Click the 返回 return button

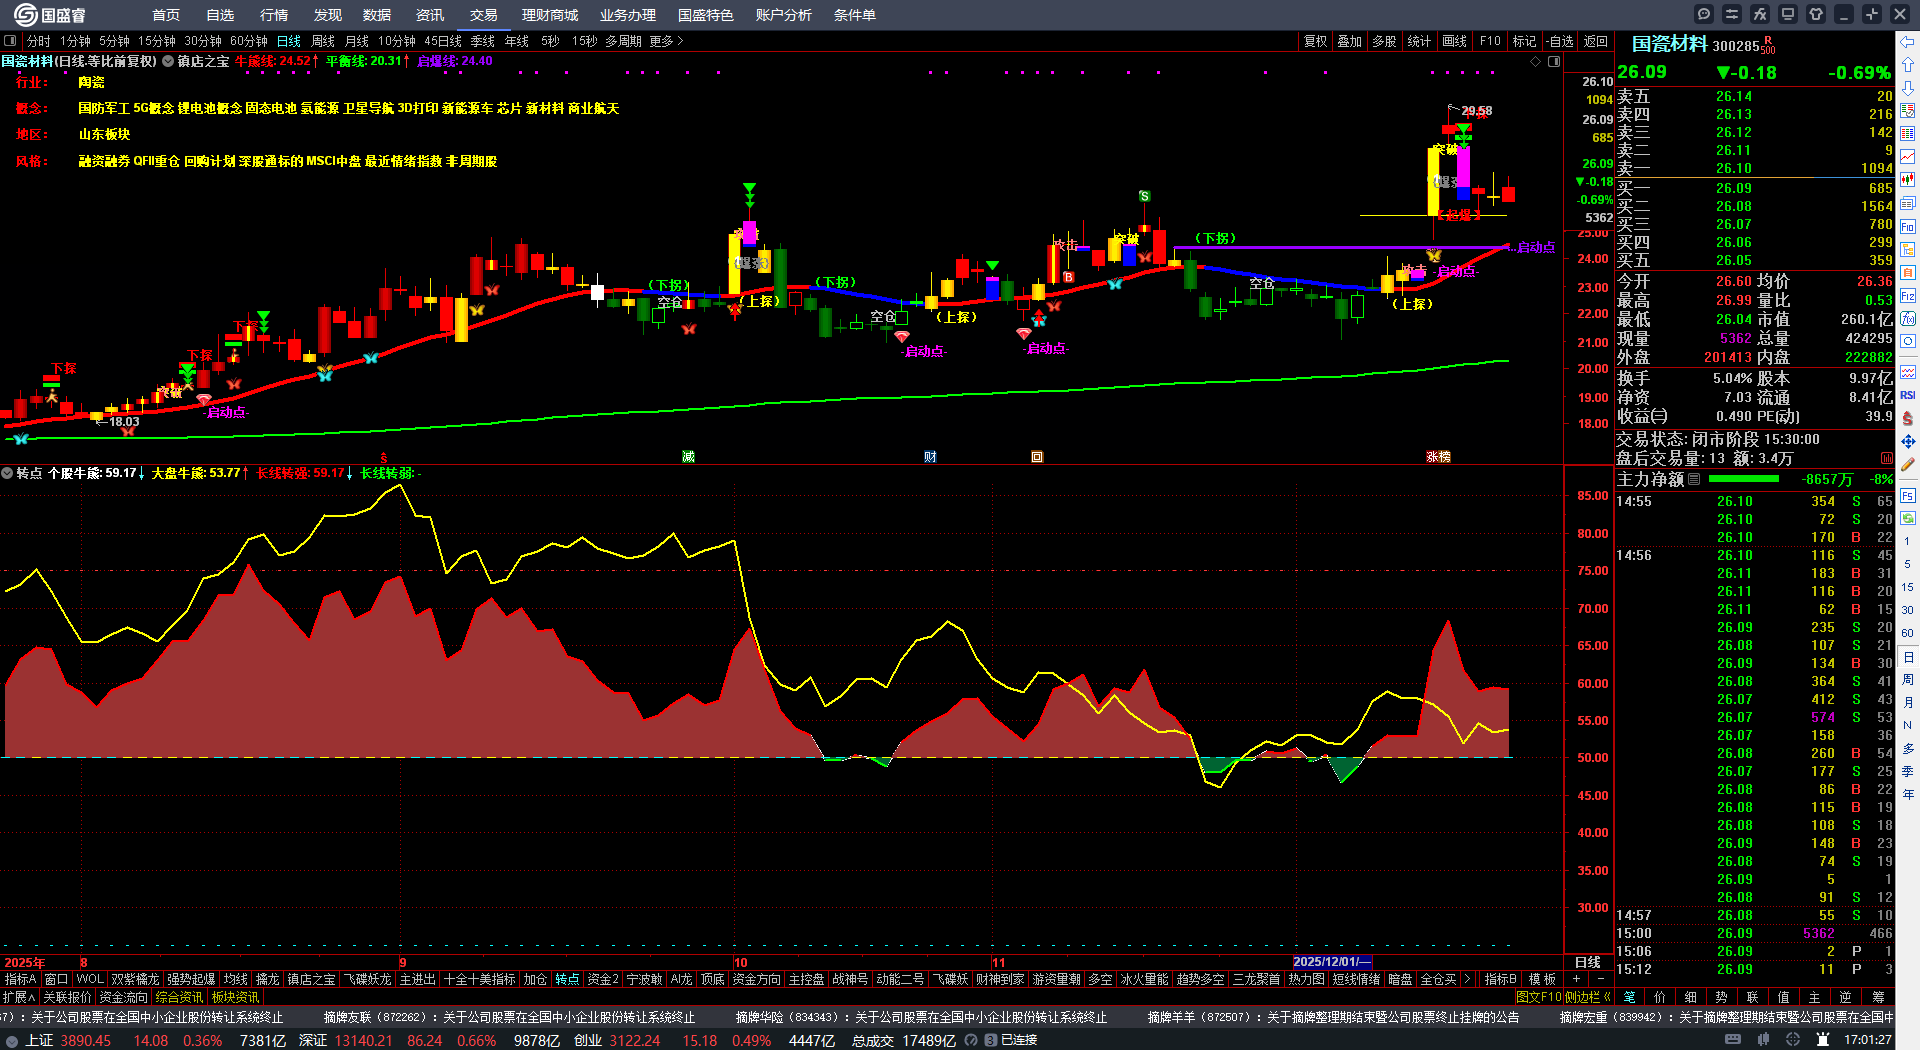1596,41
